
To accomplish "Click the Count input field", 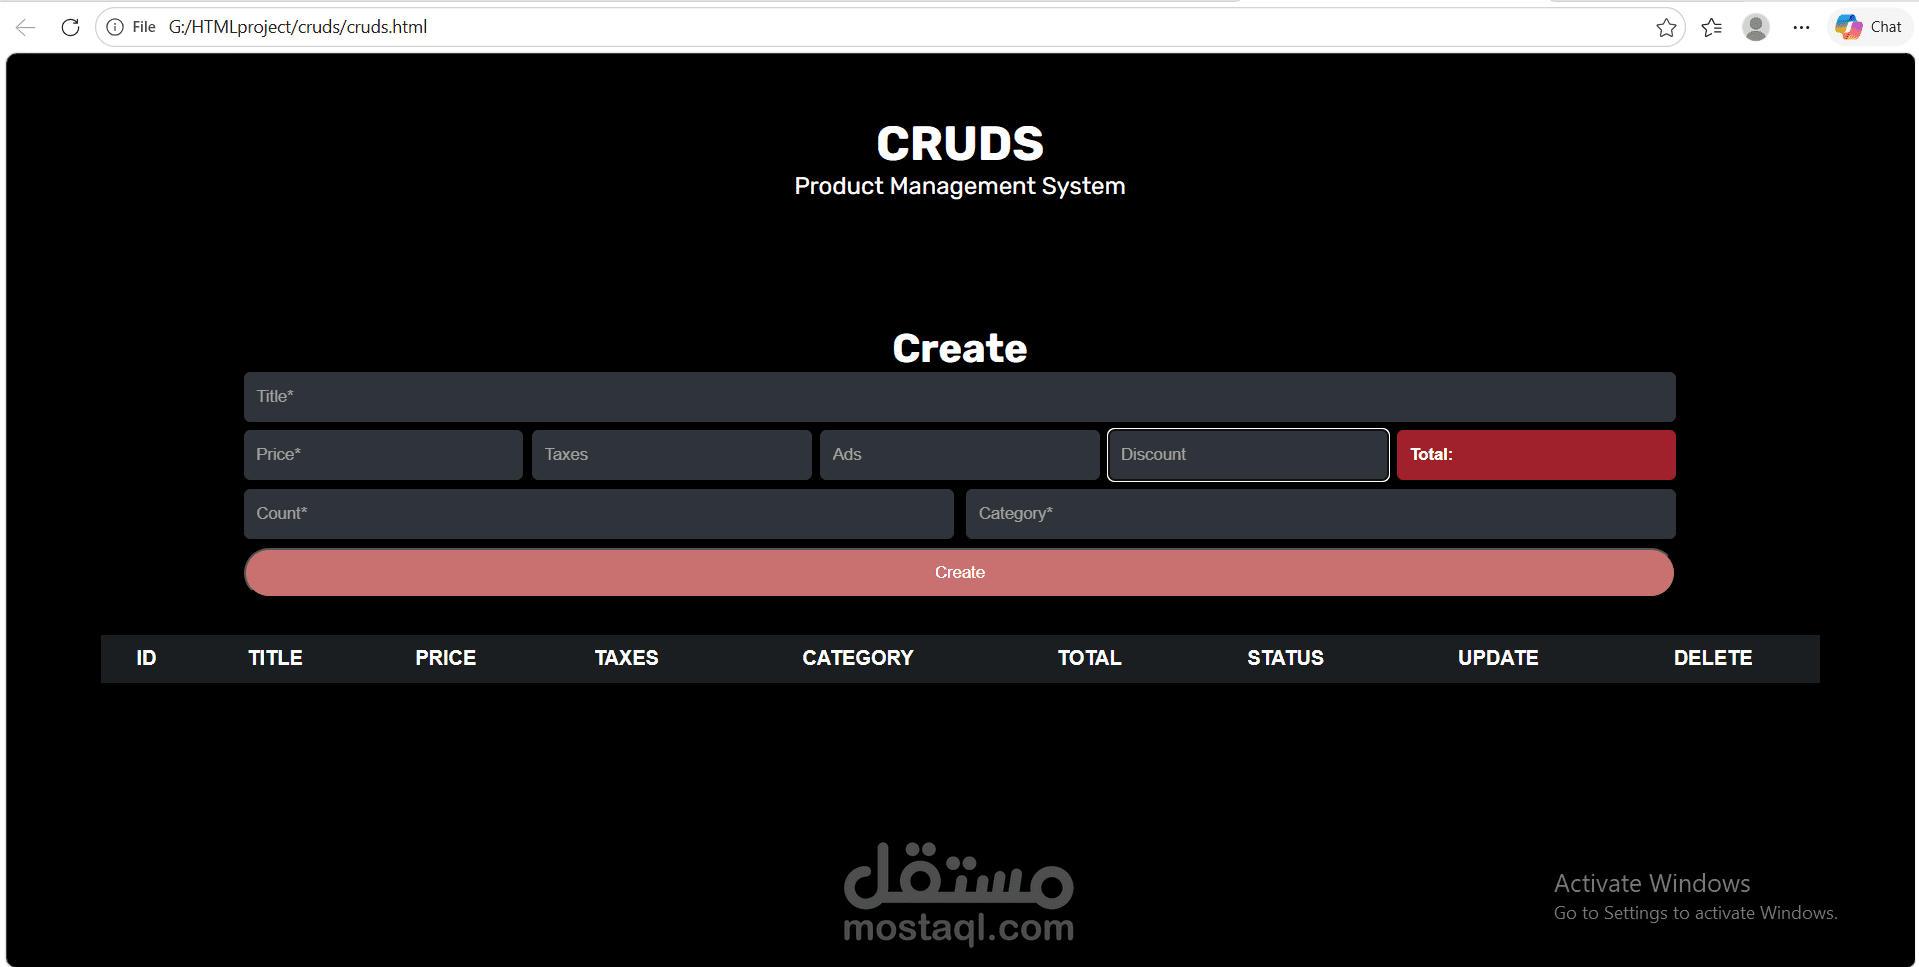I will pos(598,513).
